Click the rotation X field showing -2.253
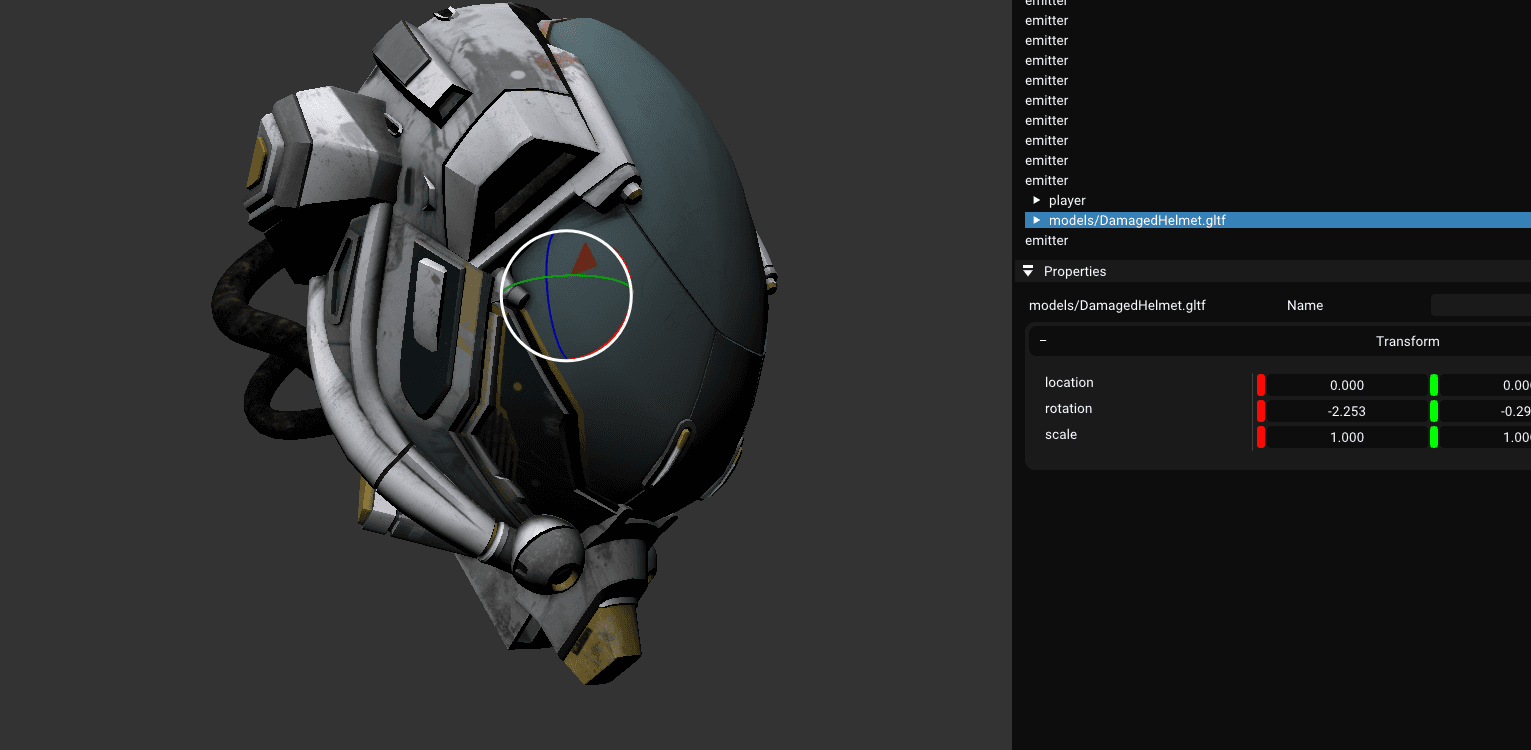Image resolution: width=1531 pixels, height=750 pixels. coord(1346,411)
